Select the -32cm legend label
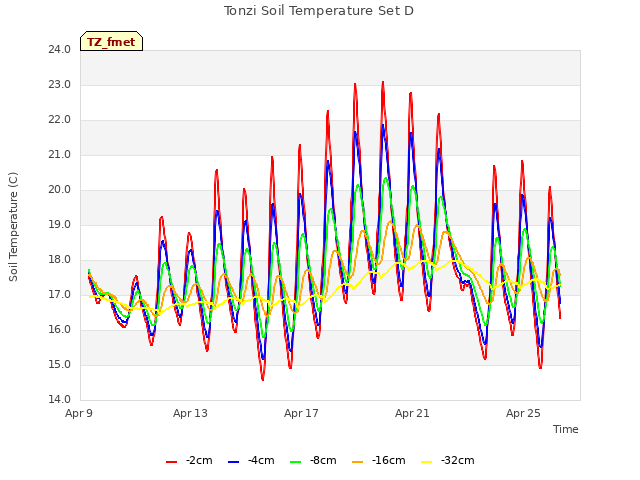 [458, 460]
